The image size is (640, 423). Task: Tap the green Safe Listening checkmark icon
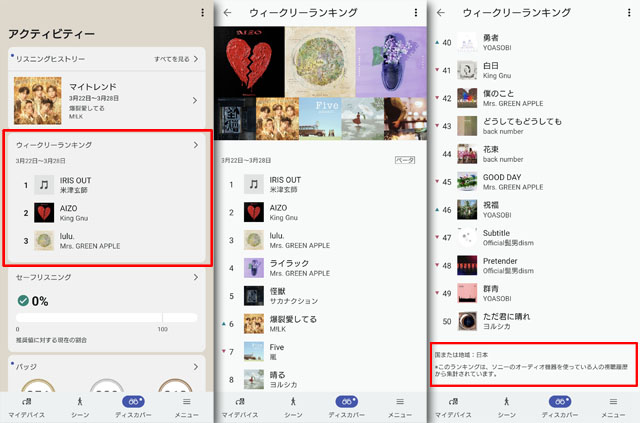pyautogui.click(x=23, y=300)
